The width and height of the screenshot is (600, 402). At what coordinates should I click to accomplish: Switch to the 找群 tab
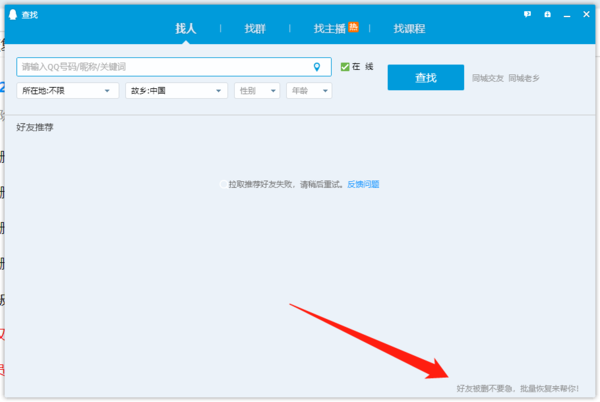point(254,29)
